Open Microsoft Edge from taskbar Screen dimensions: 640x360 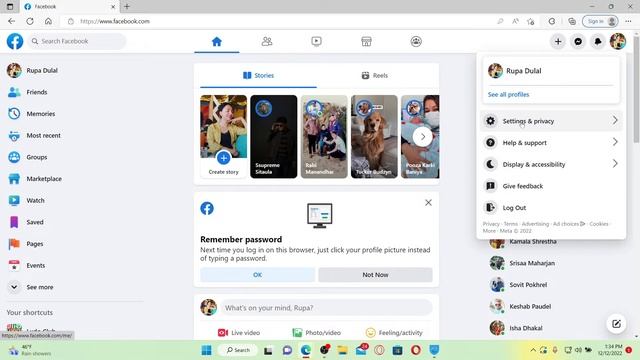306,350
